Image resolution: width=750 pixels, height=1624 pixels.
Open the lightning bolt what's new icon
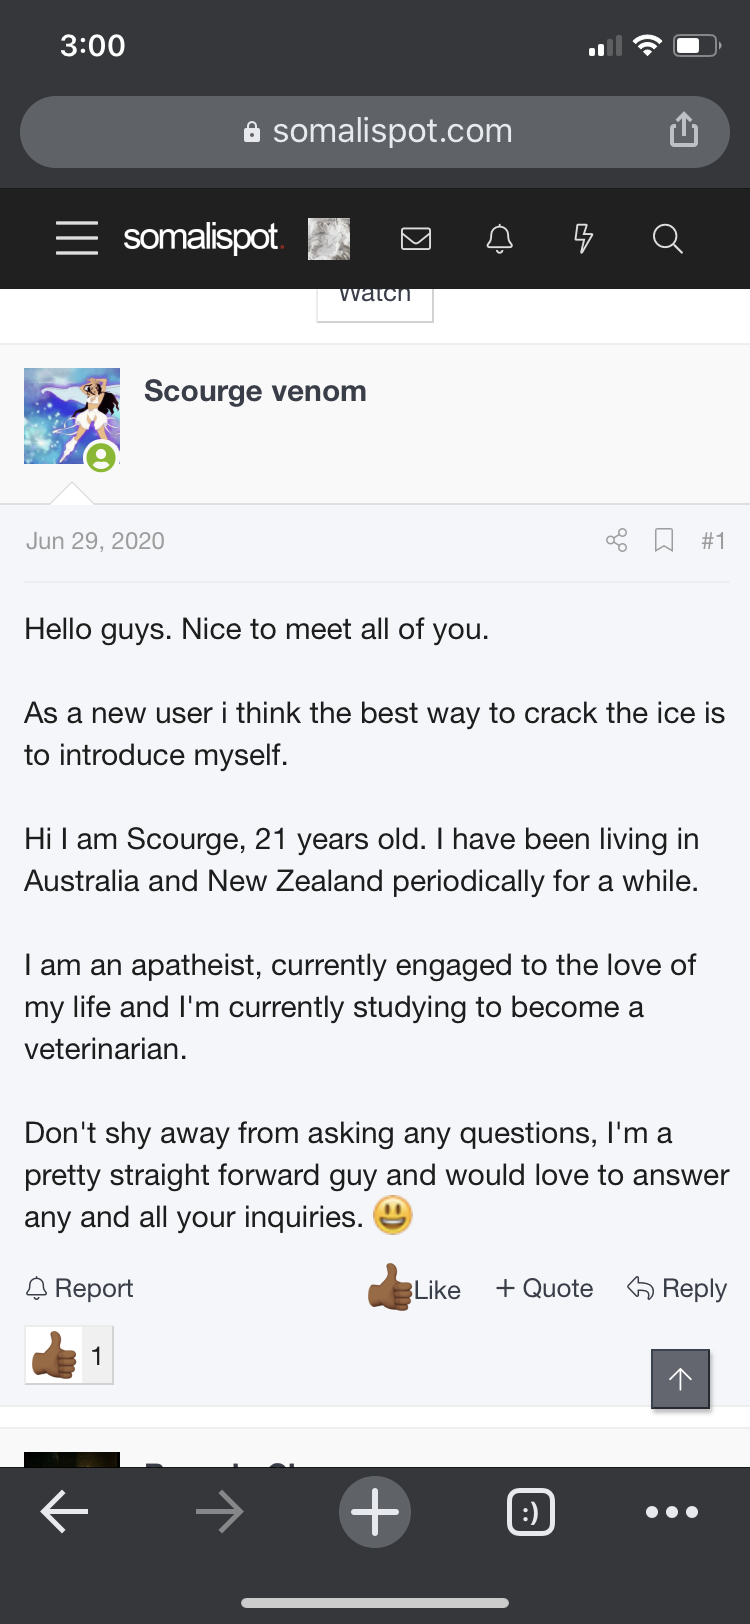point(583,238)
